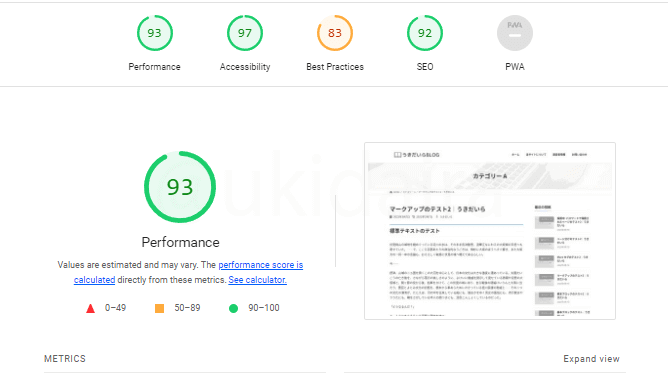Click the Accessibility score gauge 97
This screenshot has width=668, height=376.
(245, 33)
